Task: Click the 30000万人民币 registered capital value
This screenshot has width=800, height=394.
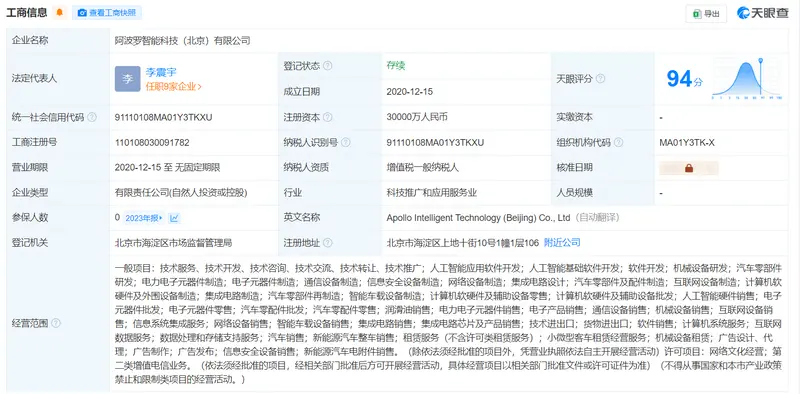Action: pos(417,117)
